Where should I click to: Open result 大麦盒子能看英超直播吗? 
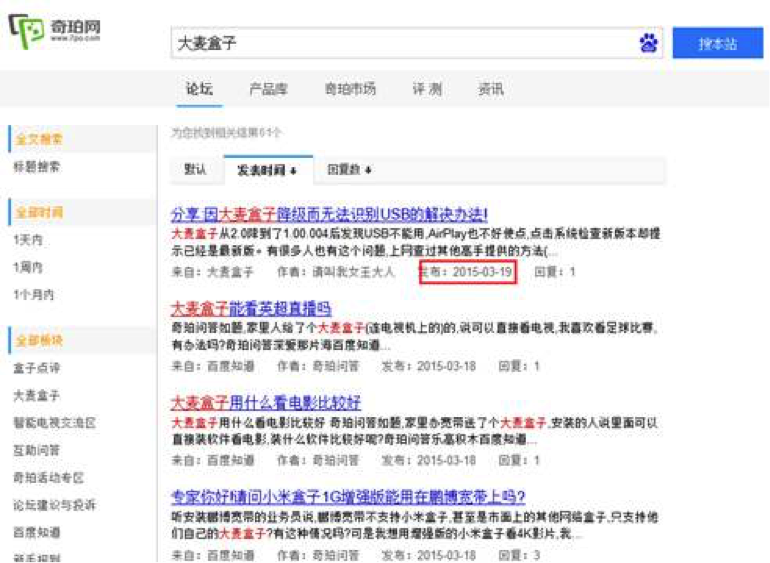coord(251,309)
